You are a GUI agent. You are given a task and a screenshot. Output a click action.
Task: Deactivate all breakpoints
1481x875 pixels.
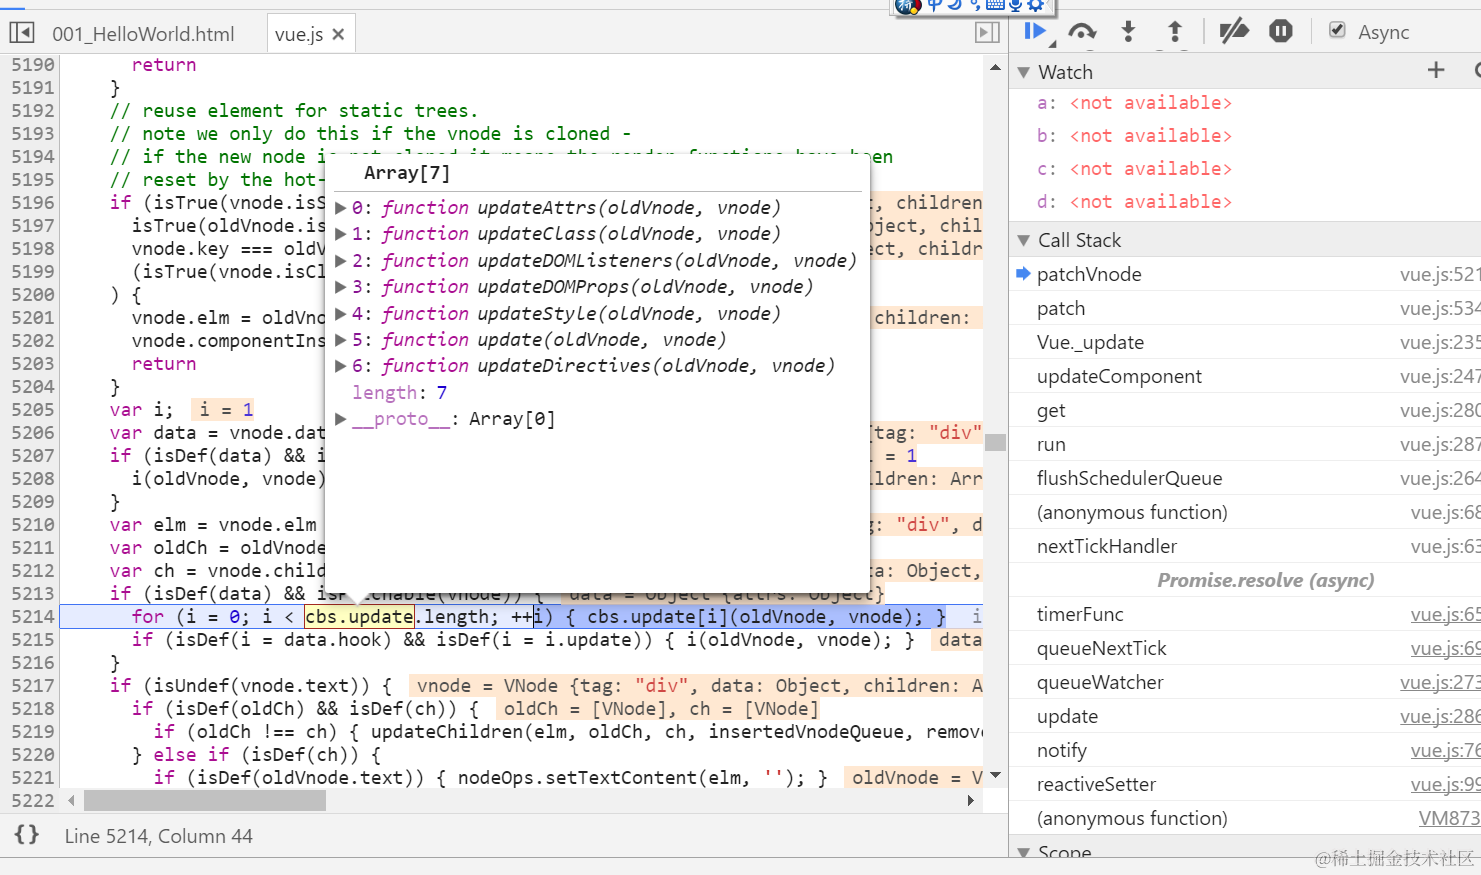coord(1234,32)
